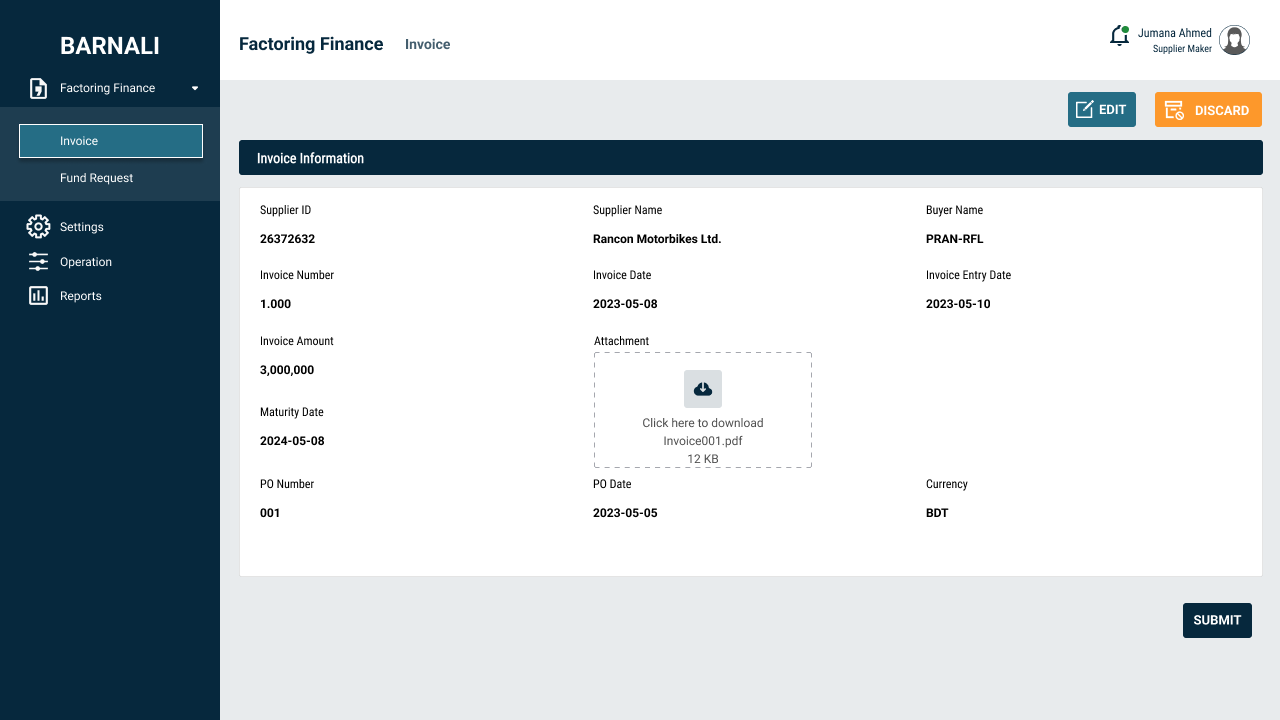The height and width of the screenshot is (720, 1280).
Task: Click the Supplier Maker role label
Action: click(1182, 49)
